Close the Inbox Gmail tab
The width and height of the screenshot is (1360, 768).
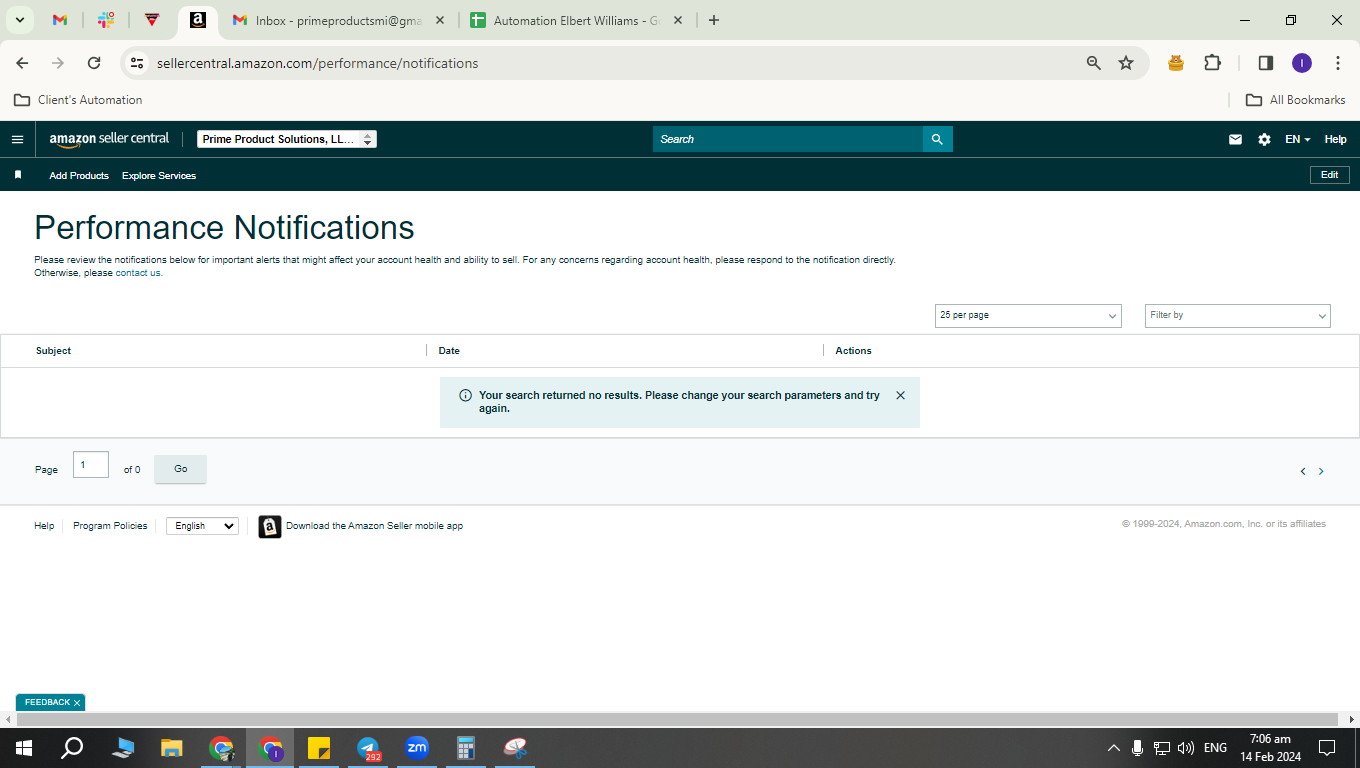pos(440,20)
